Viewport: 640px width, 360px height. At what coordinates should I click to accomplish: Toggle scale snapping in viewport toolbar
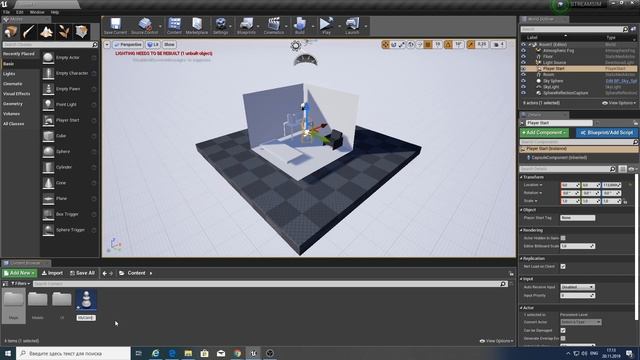(471, 44)
